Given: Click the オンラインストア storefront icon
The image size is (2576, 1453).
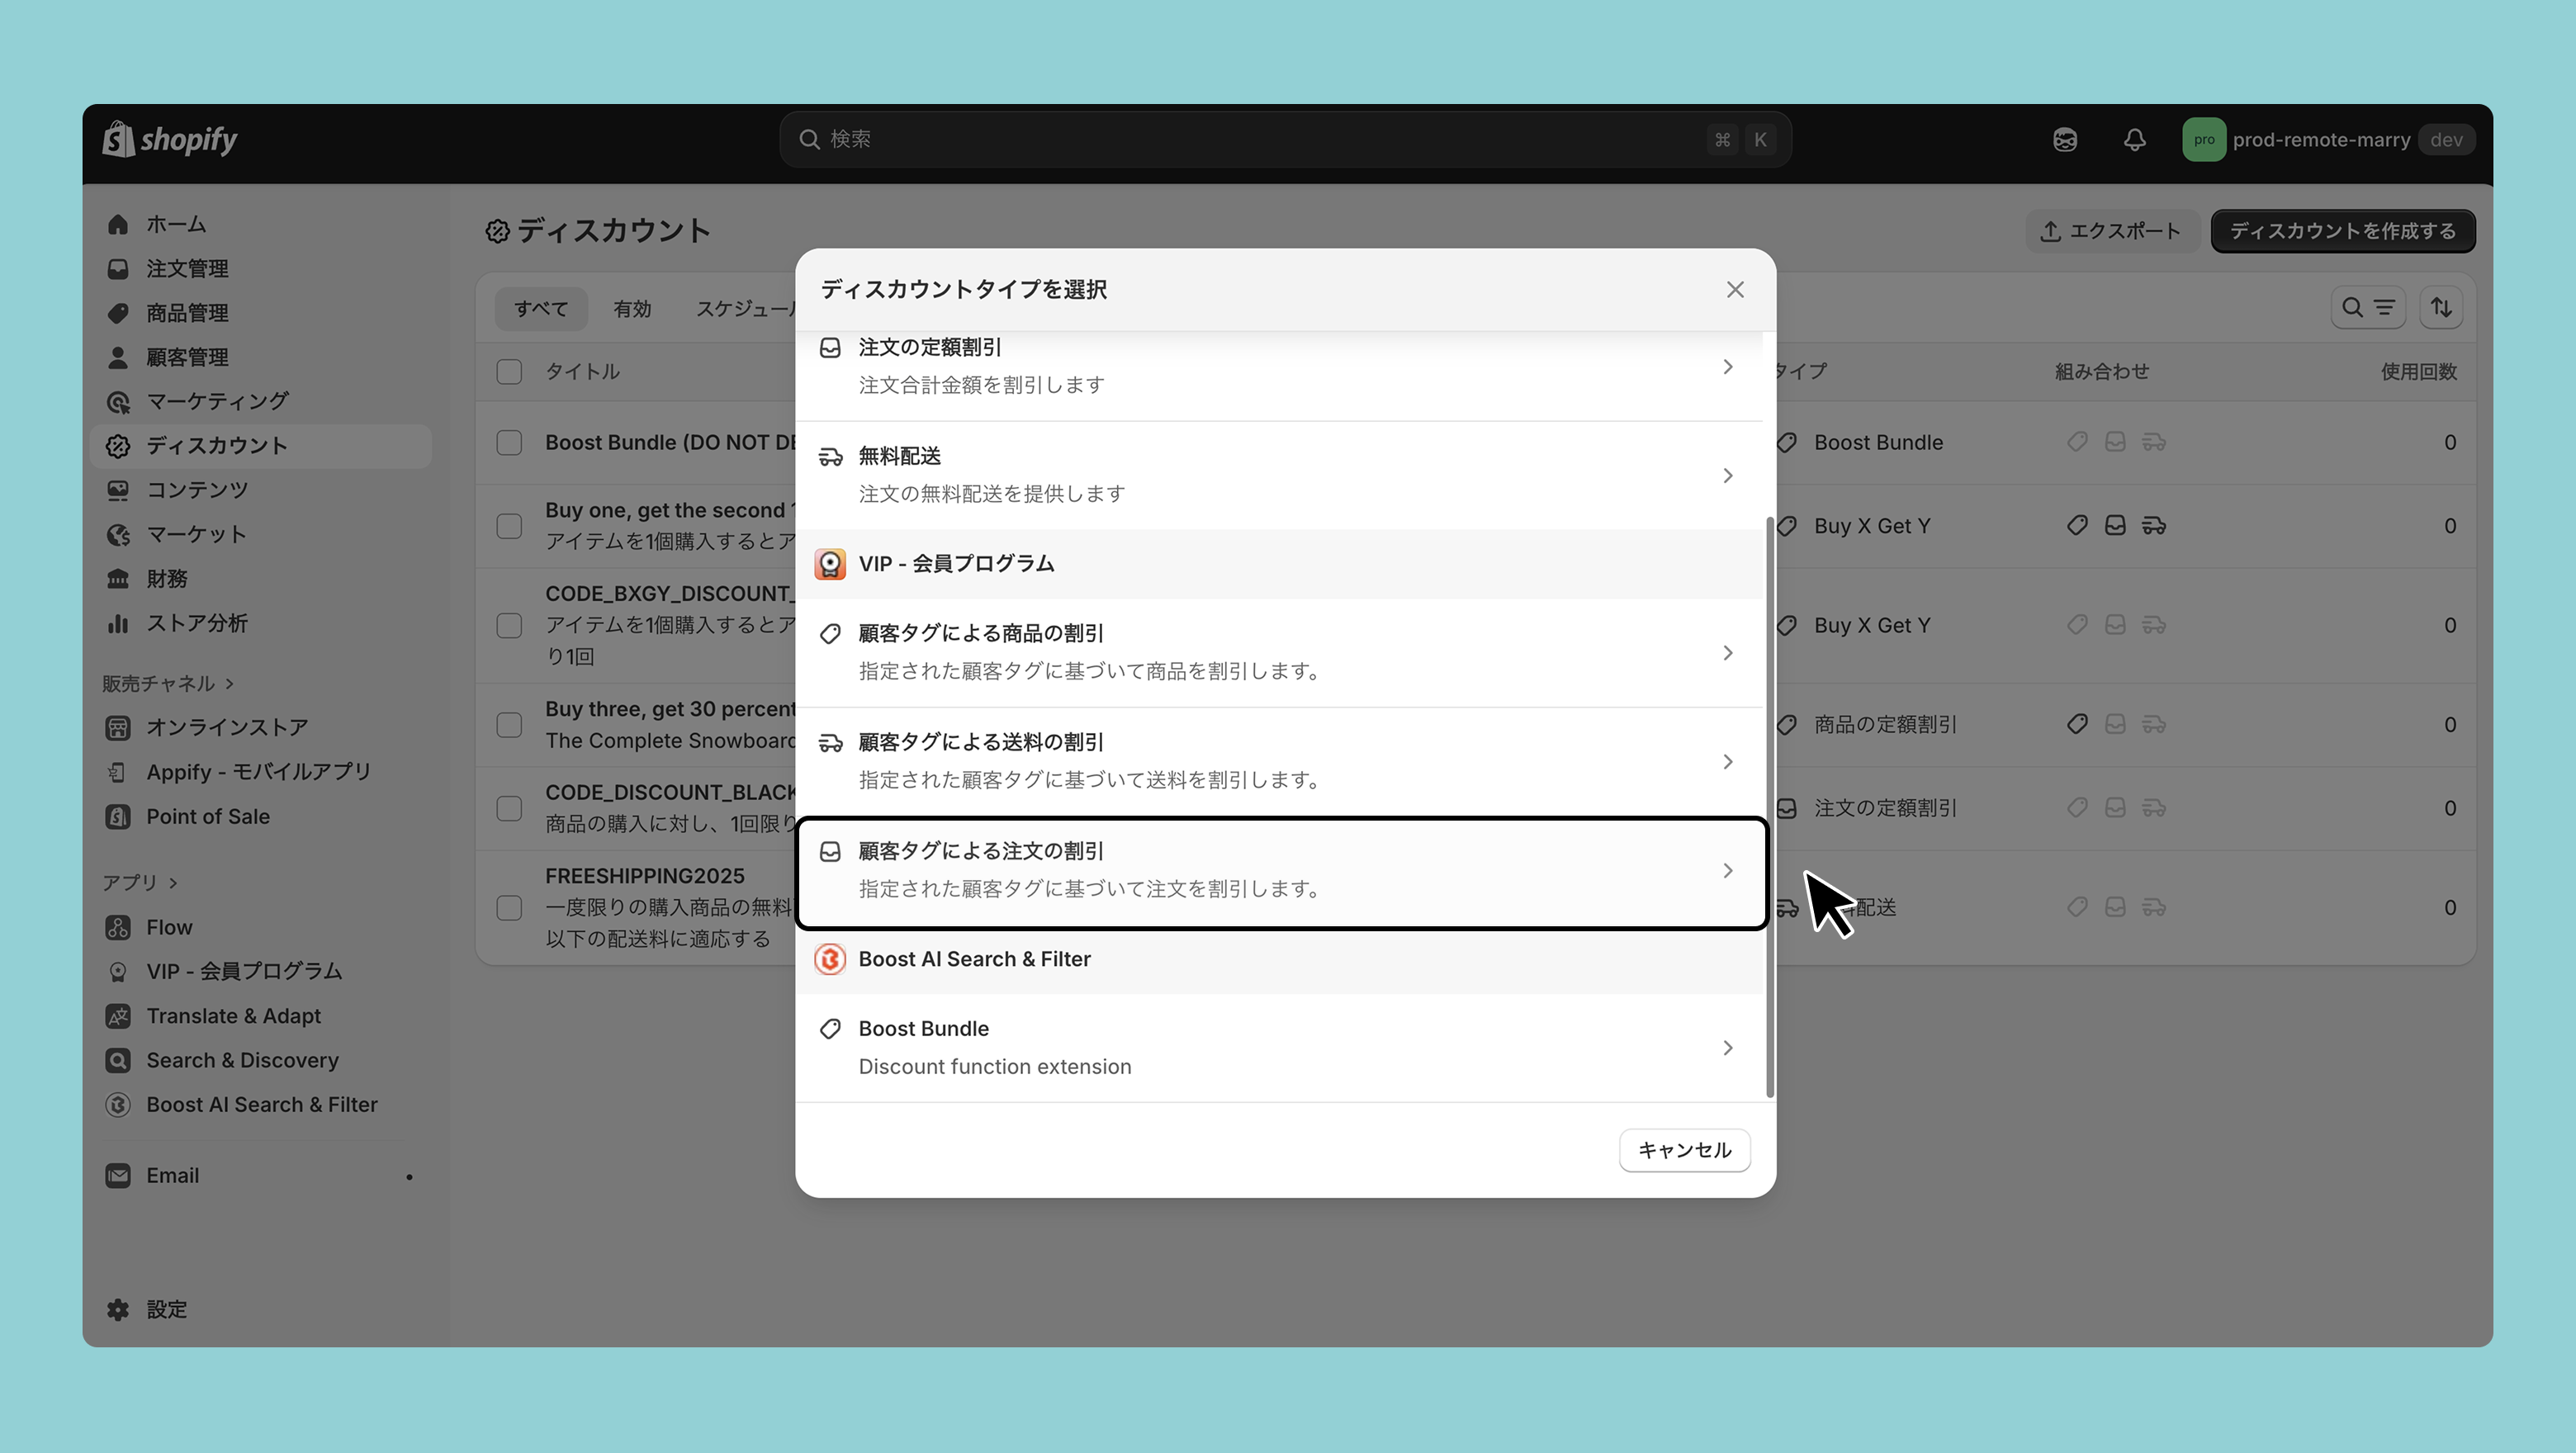Looking at the screenshot, I should point(118,728).
